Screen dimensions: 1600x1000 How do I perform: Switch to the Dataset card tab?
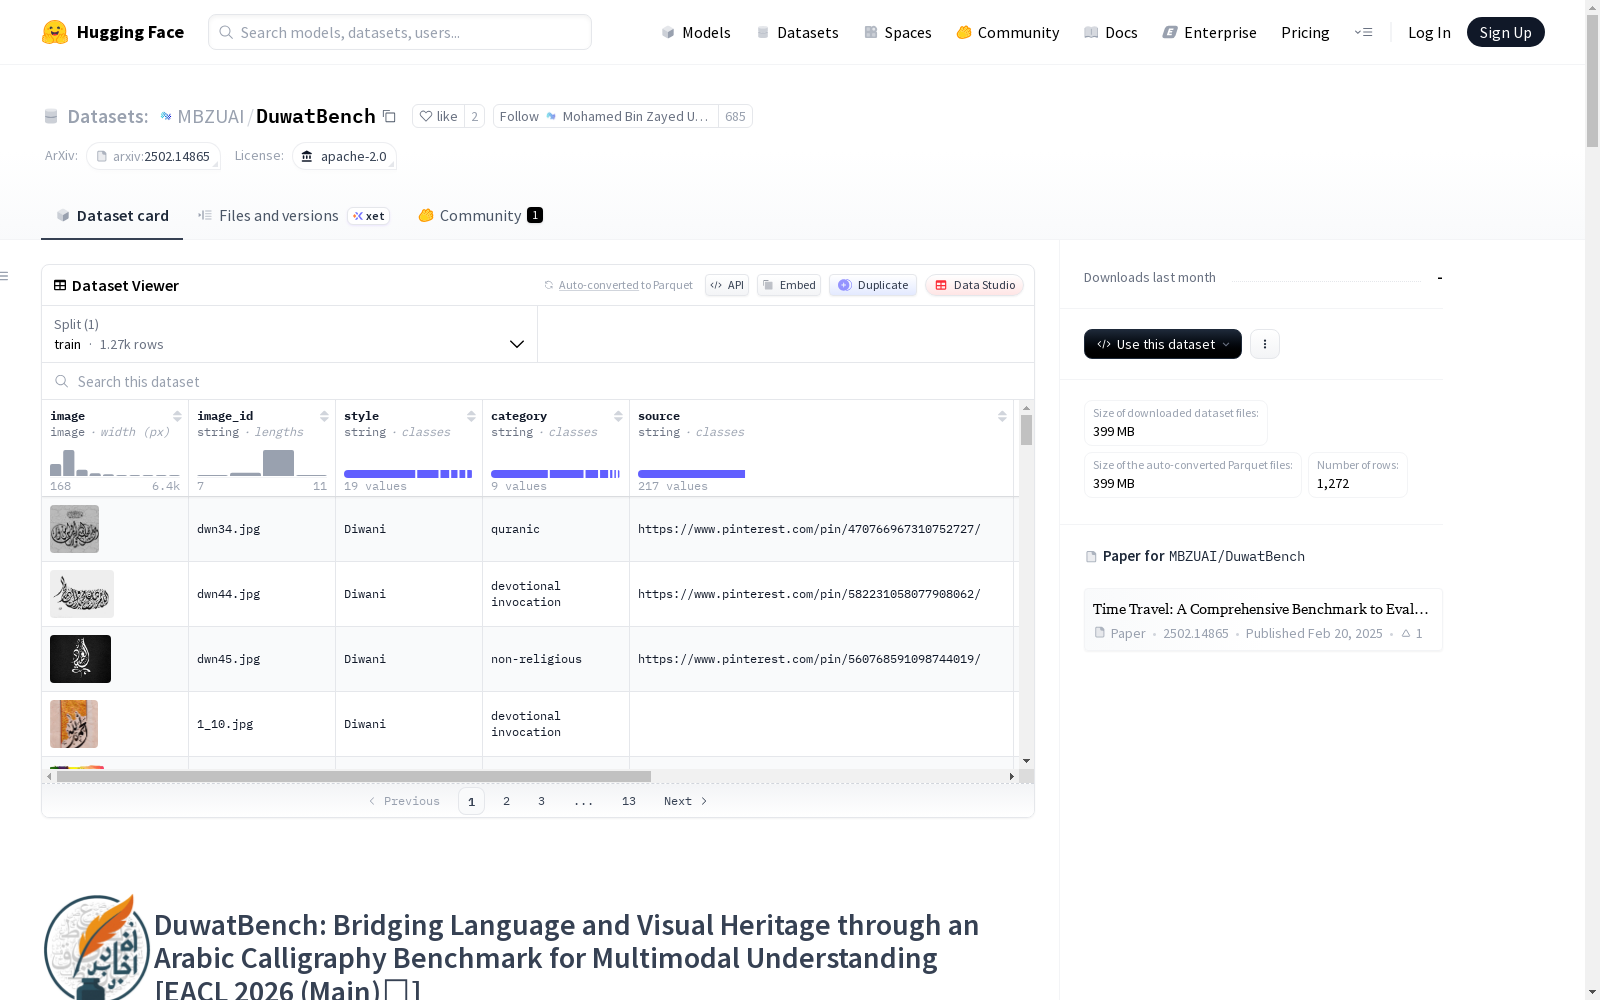[112, 216]
